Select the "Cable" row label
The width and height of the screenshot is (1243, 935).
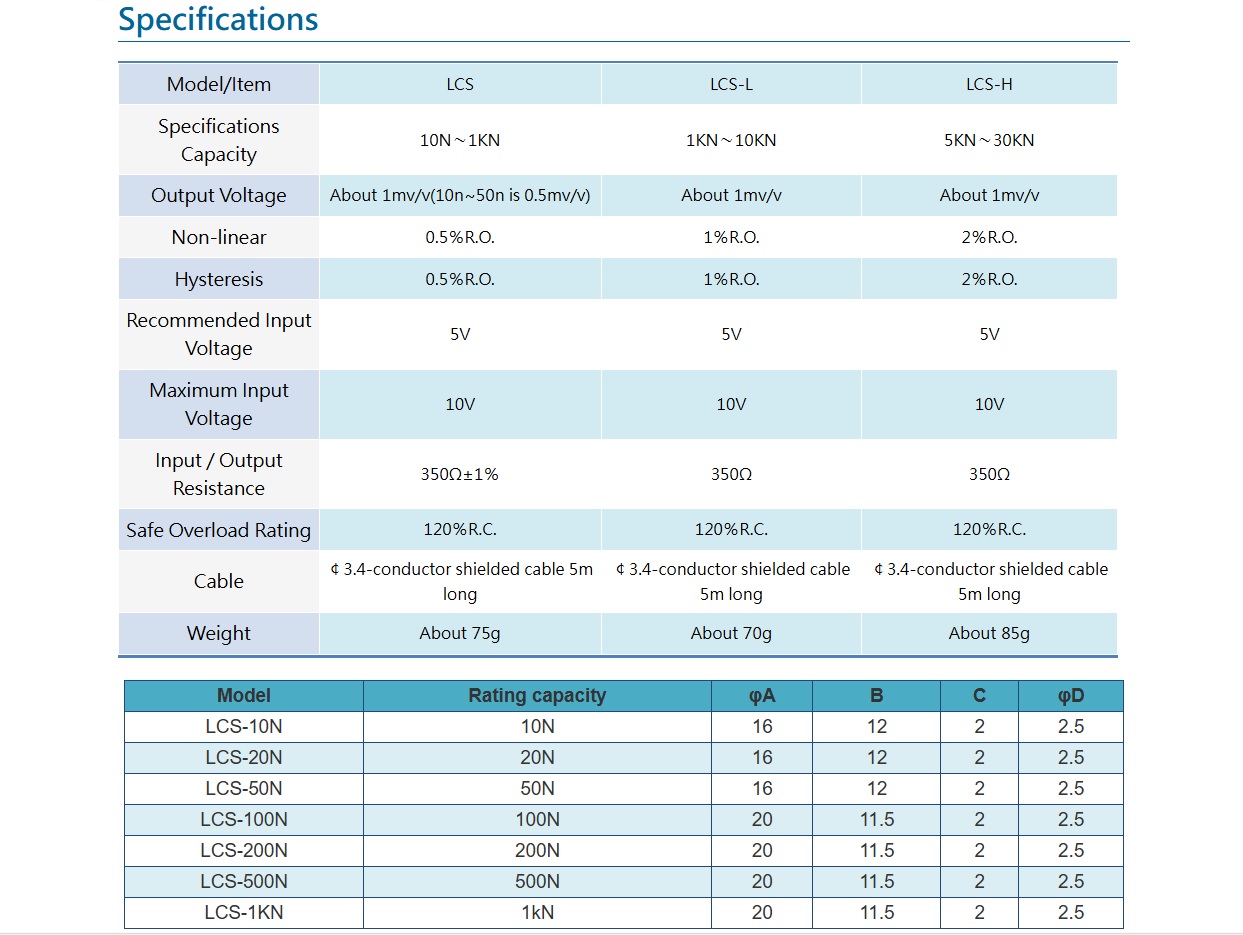[x=219, y=581]
